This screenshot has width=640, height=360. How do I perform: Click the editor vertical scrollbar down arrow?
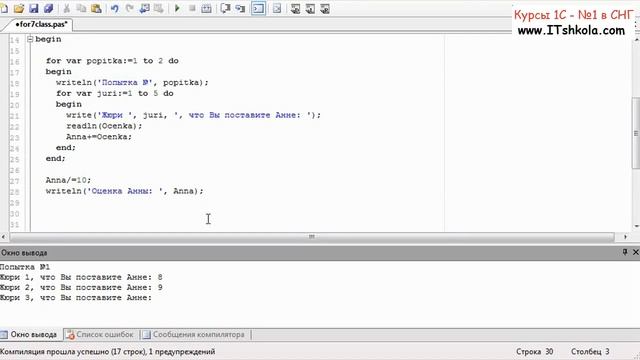[636, 226]
